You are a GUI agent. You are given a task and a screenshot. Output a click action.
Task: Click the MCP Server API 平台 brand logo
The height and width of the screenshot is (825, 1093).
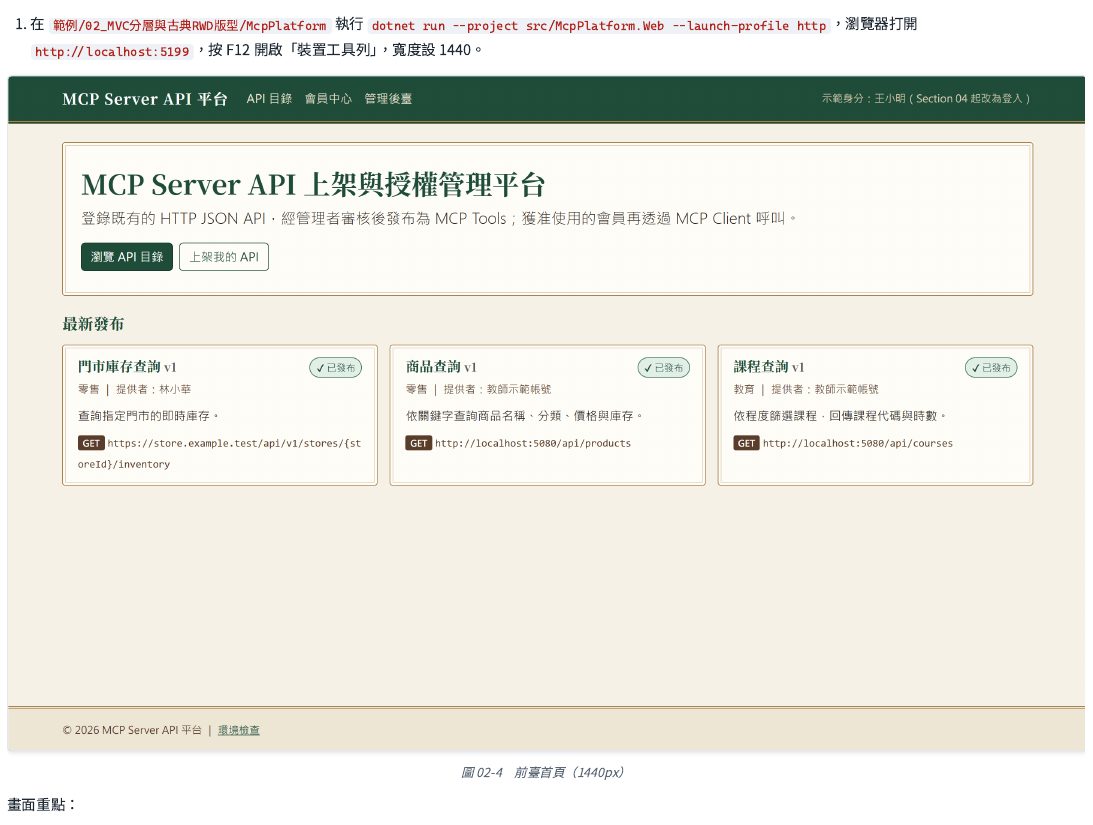[x=145, y=99]
